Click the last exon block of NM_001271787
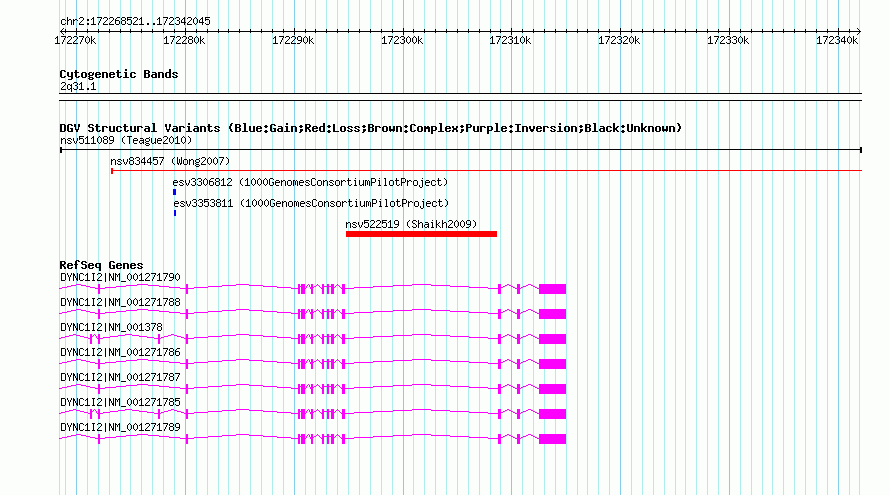 [552, 389]
